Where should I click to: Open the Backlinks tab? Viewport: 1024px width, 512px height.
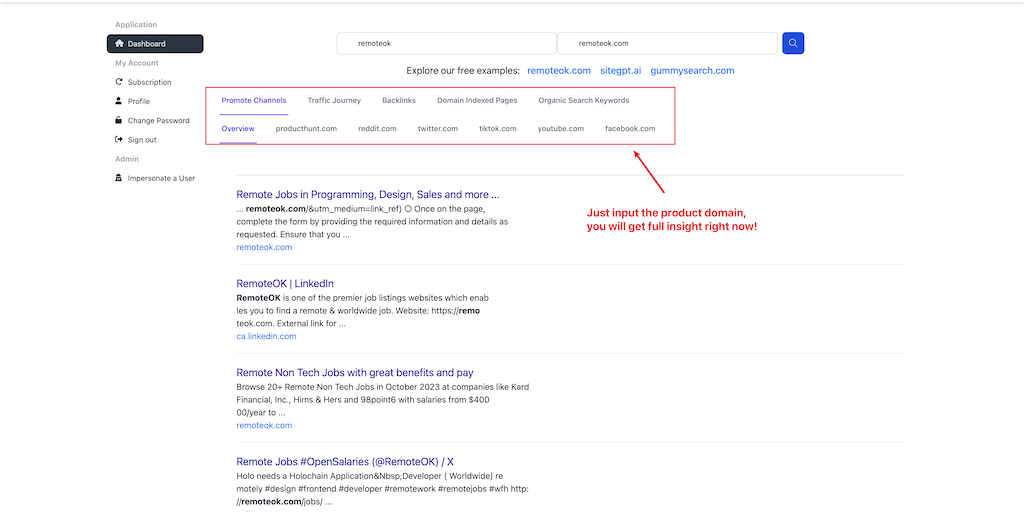(399, 101)
